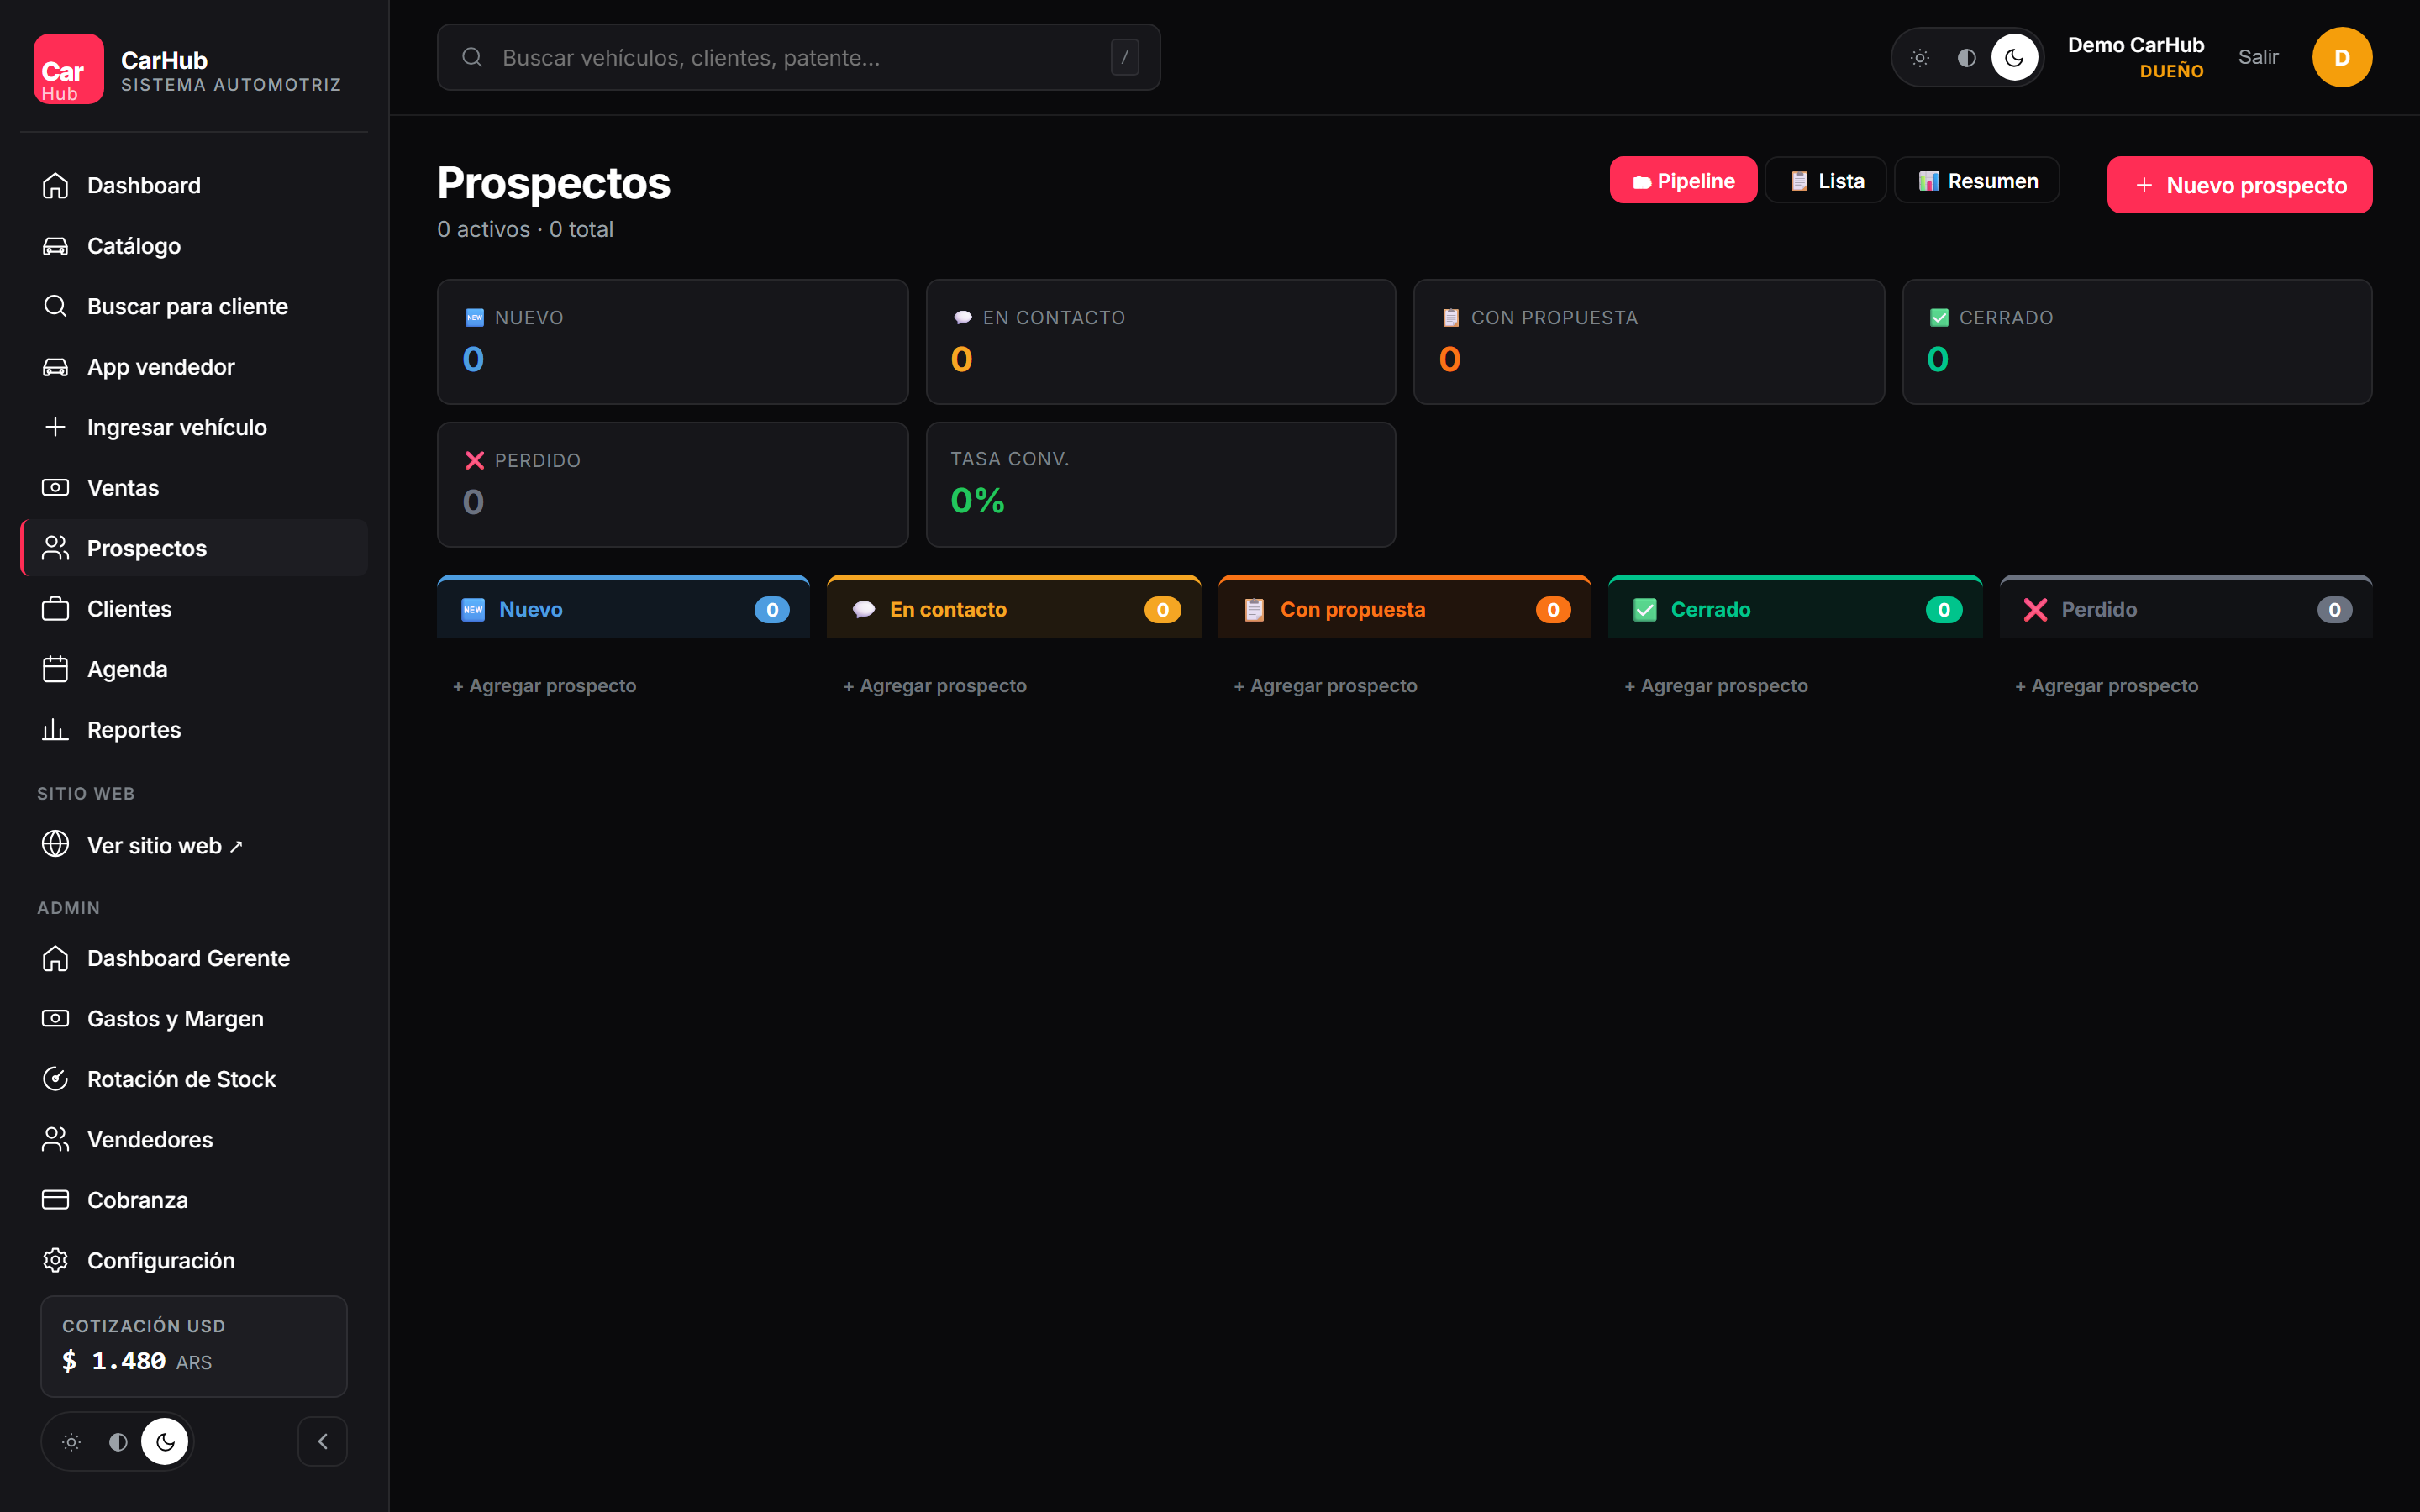Switch to the Pipeline view tab
Screen dimensions: 2420x1512
click(x=1683, y=180)
